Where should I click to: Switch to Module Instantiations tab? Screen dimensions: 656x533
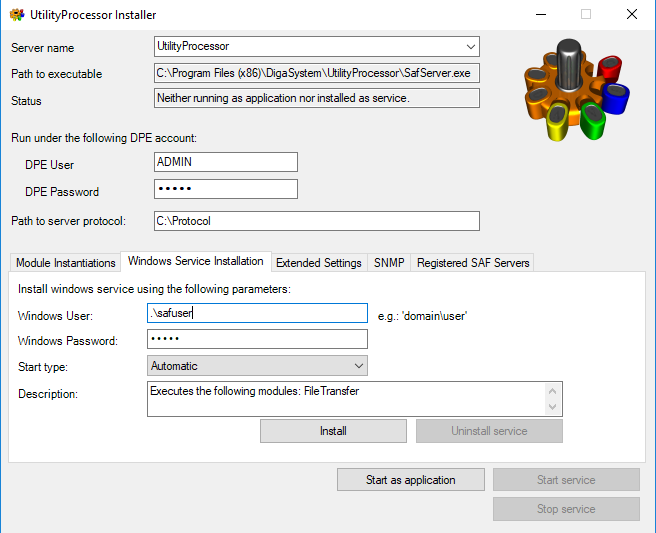(x=66, y=263)
